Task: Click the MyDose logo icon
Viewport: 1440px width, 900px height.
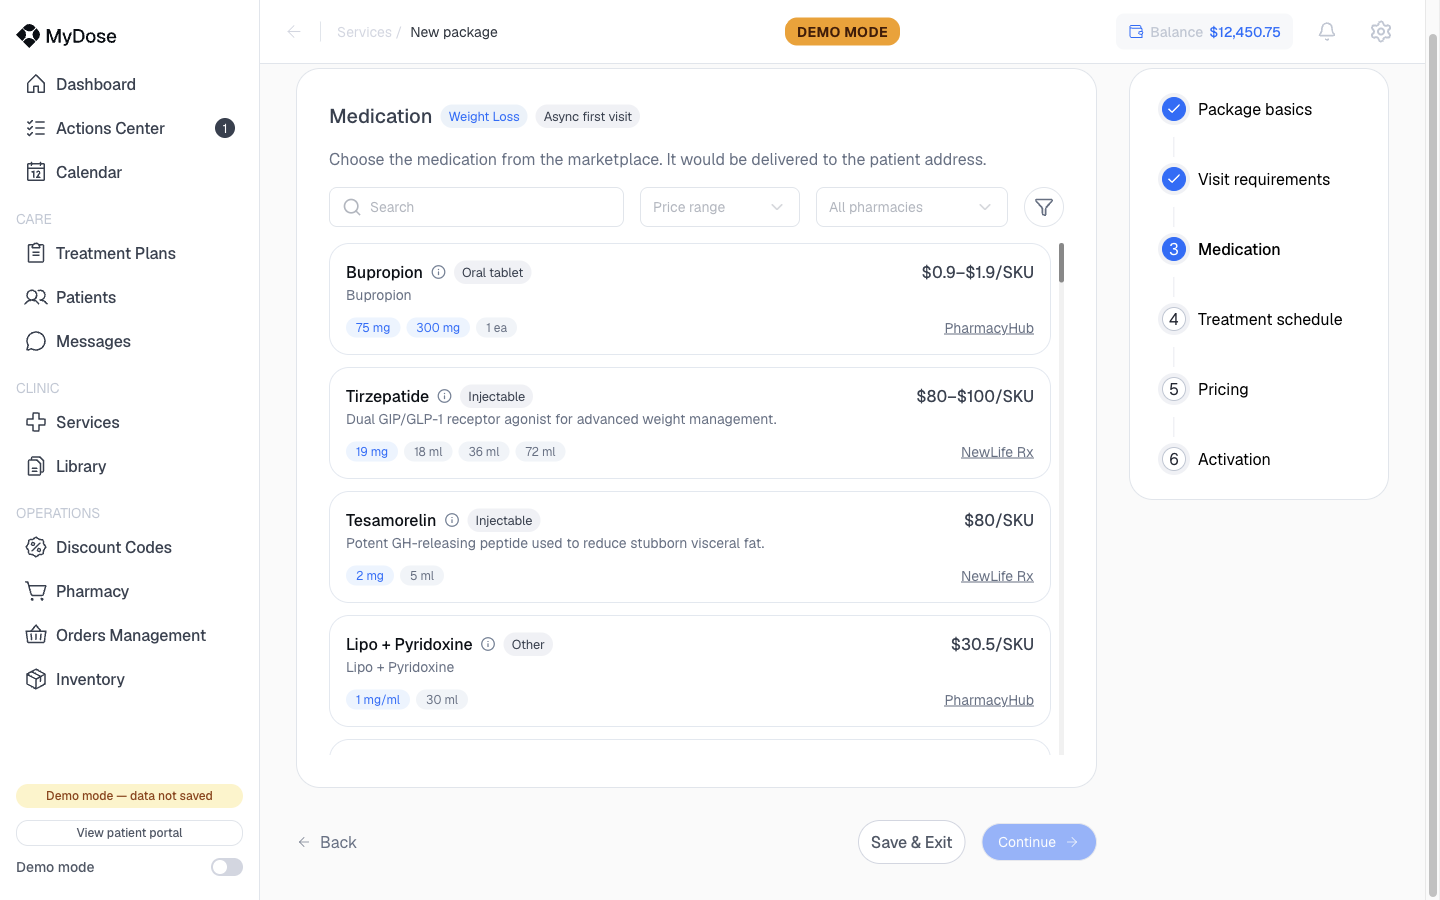Action: tap(28, 36)
